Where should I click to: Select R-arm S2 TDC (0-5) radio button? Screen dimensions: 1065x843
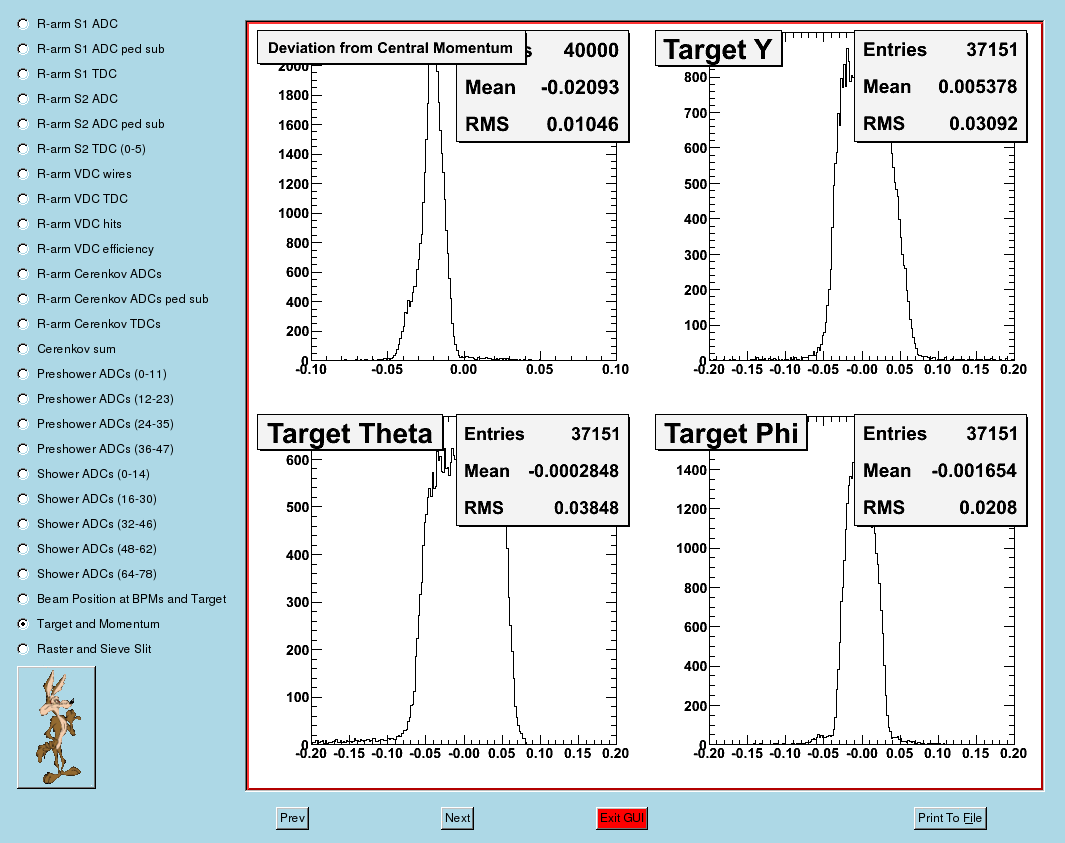(23, 149)
